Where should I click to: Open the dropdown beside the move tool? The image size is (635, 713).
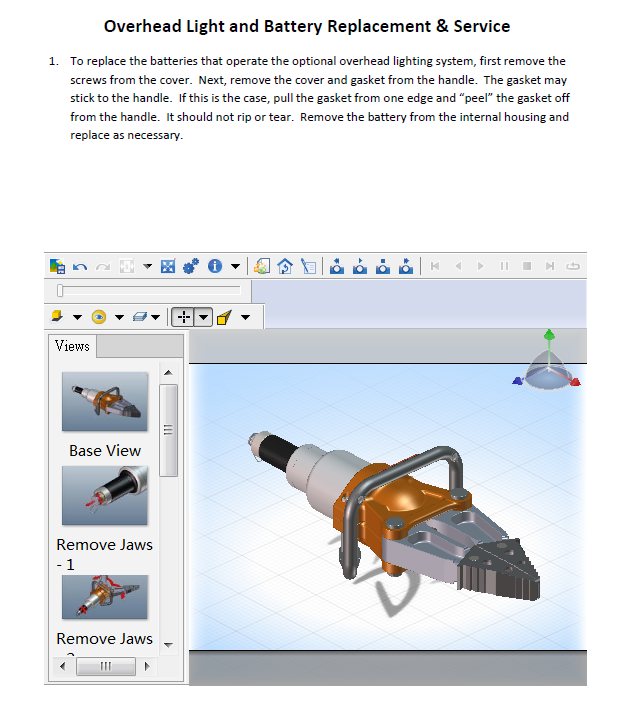coord(203,317)
